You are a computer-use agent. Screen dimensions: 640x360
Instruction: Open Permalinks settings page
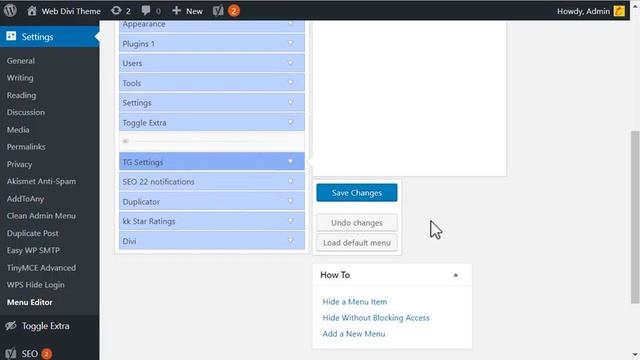tap(26, 147)
